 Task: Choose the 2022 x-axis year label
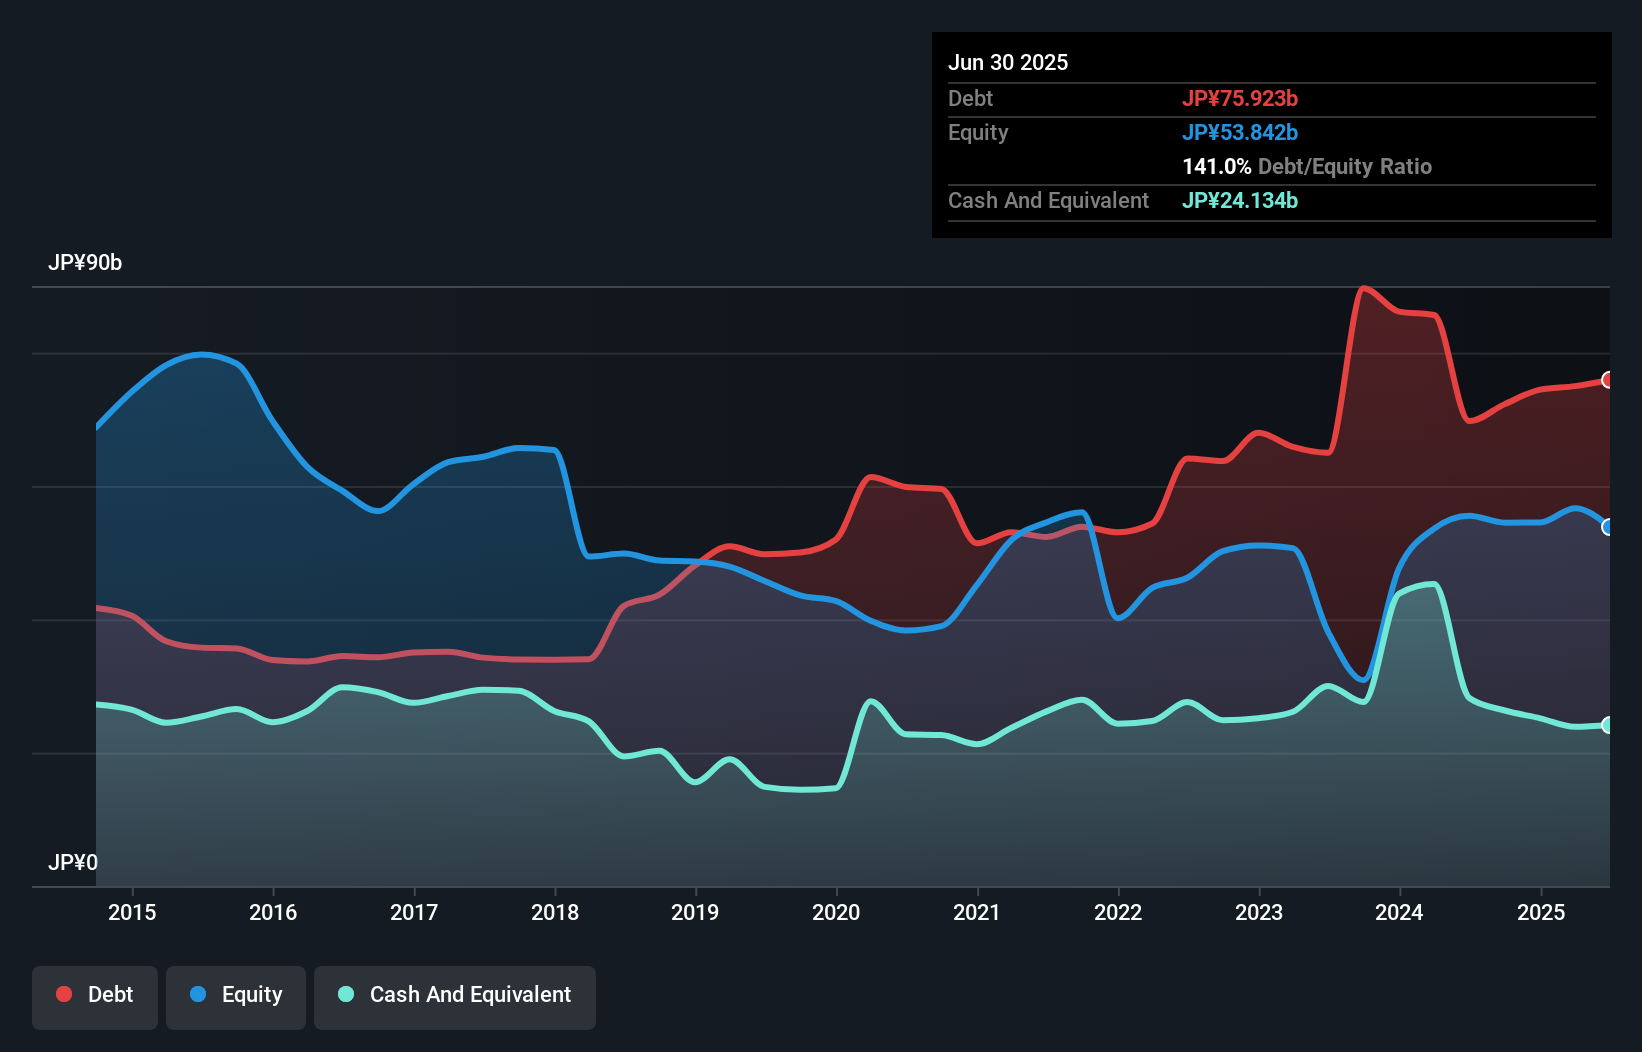[1118, 912]
